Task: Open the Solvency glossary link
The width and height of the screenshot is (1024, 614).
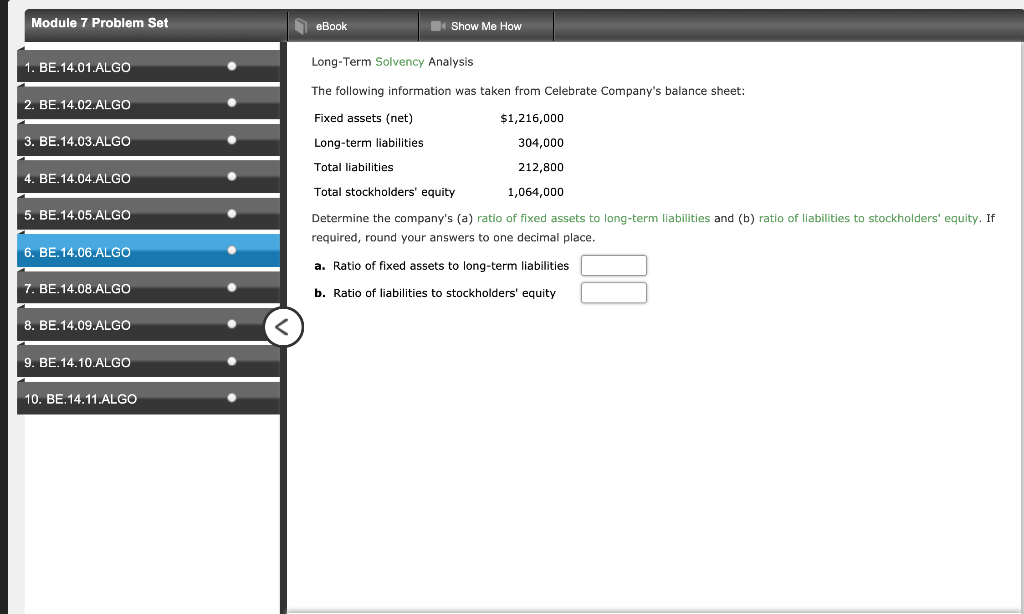Action: 398,61
